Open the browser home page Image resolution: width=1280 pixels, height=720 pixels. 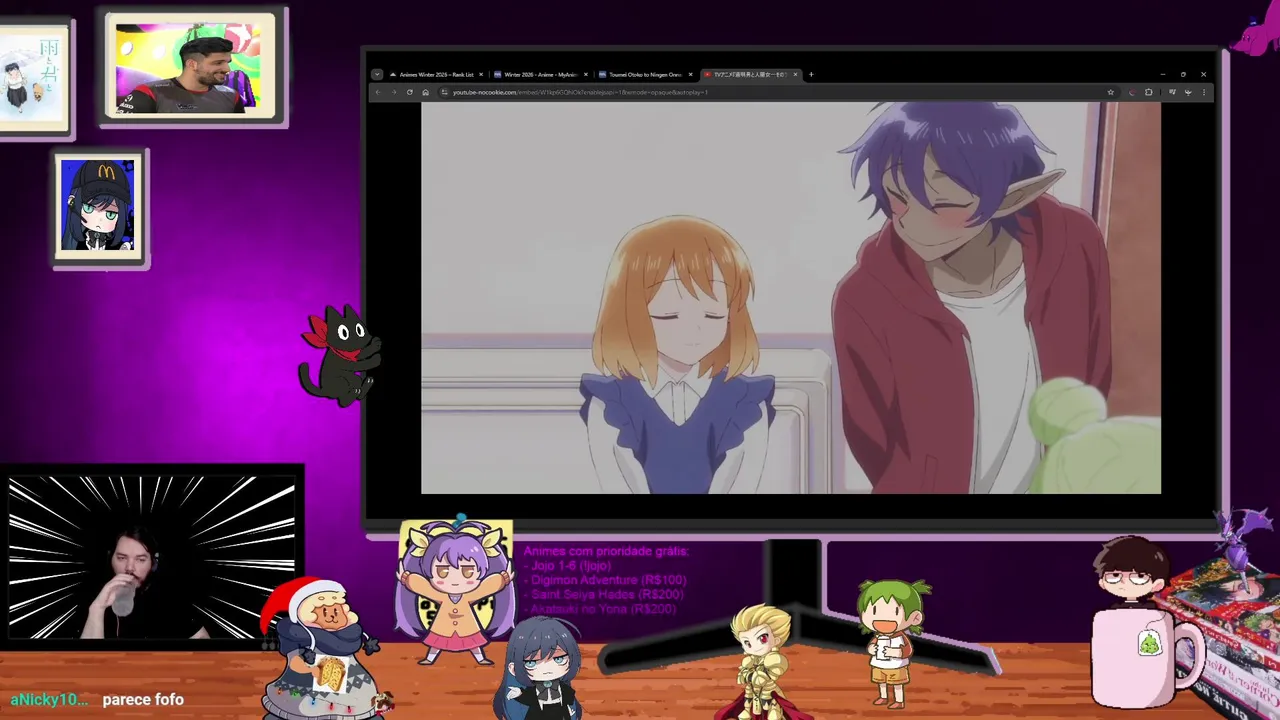click(425, 92)
